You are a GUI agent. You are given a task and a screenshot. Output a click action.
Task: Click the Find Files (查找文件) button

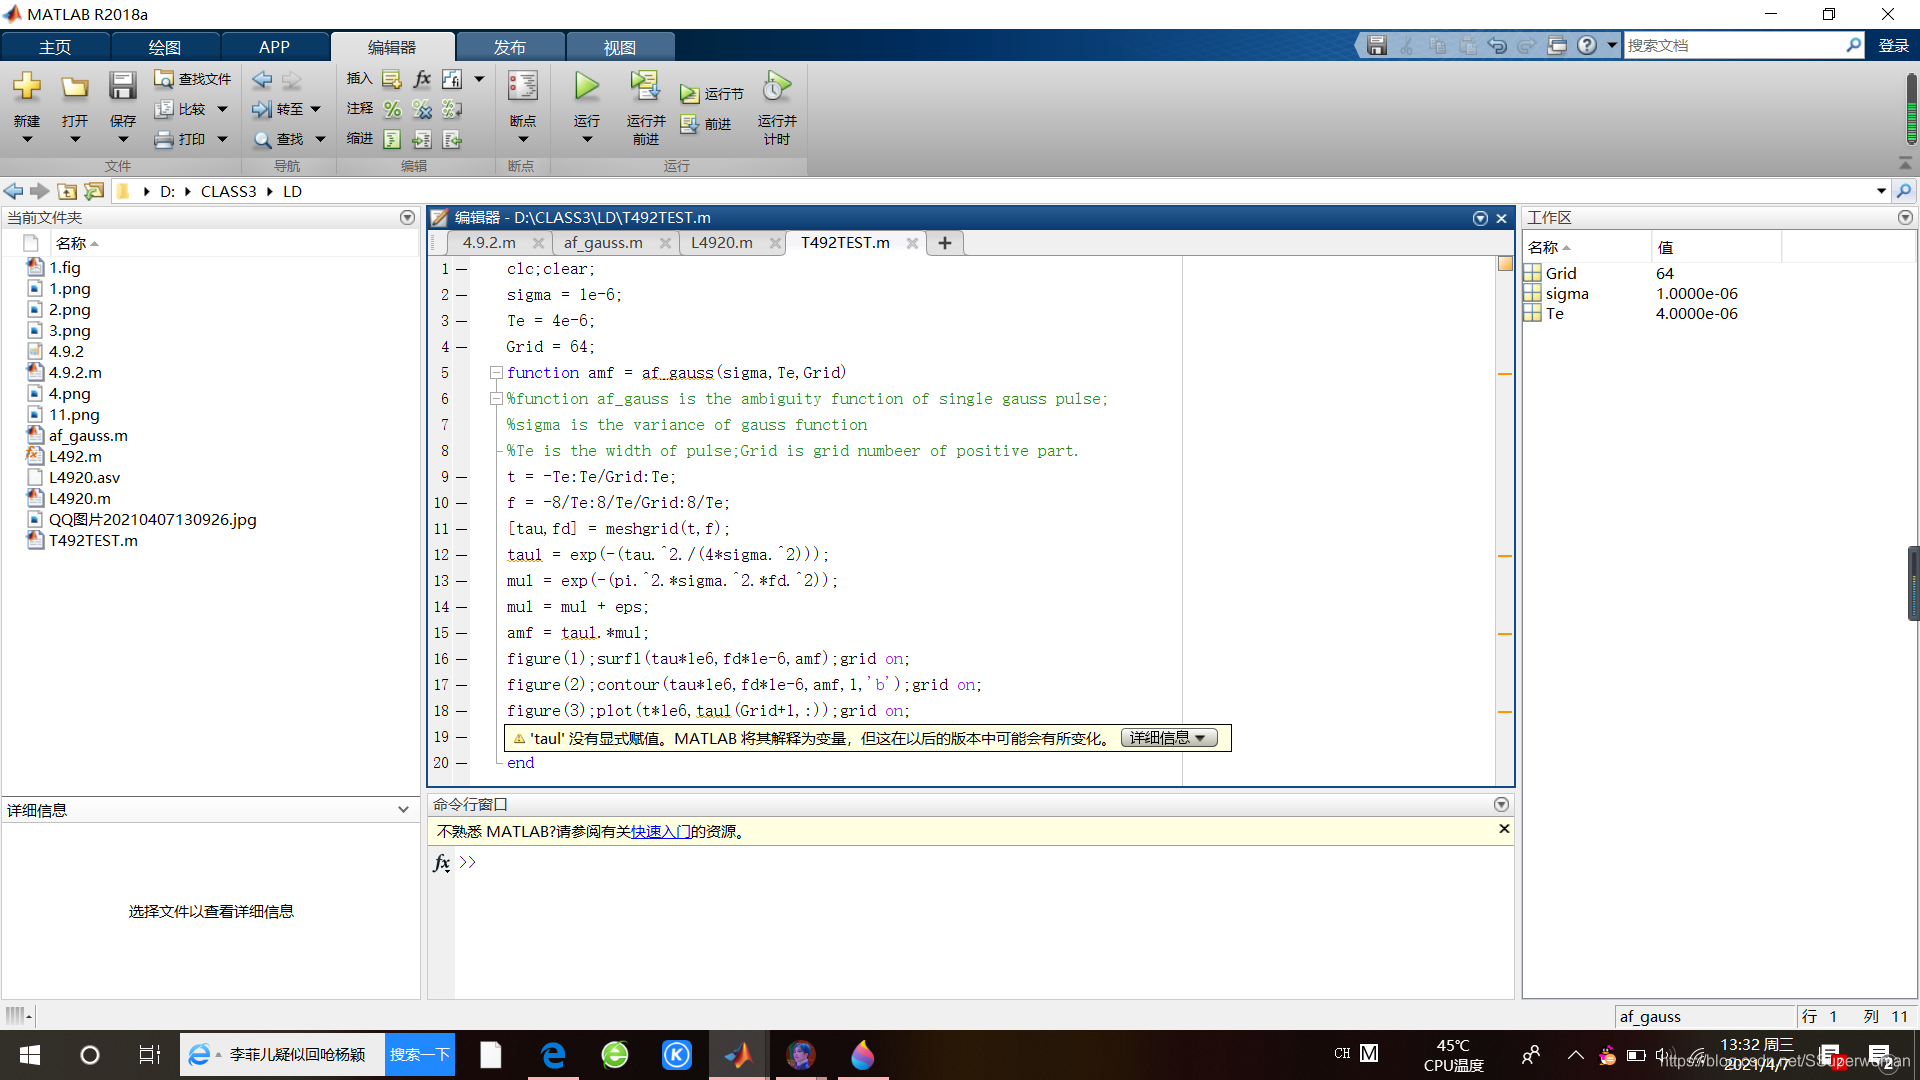click(x=193, y=79)
